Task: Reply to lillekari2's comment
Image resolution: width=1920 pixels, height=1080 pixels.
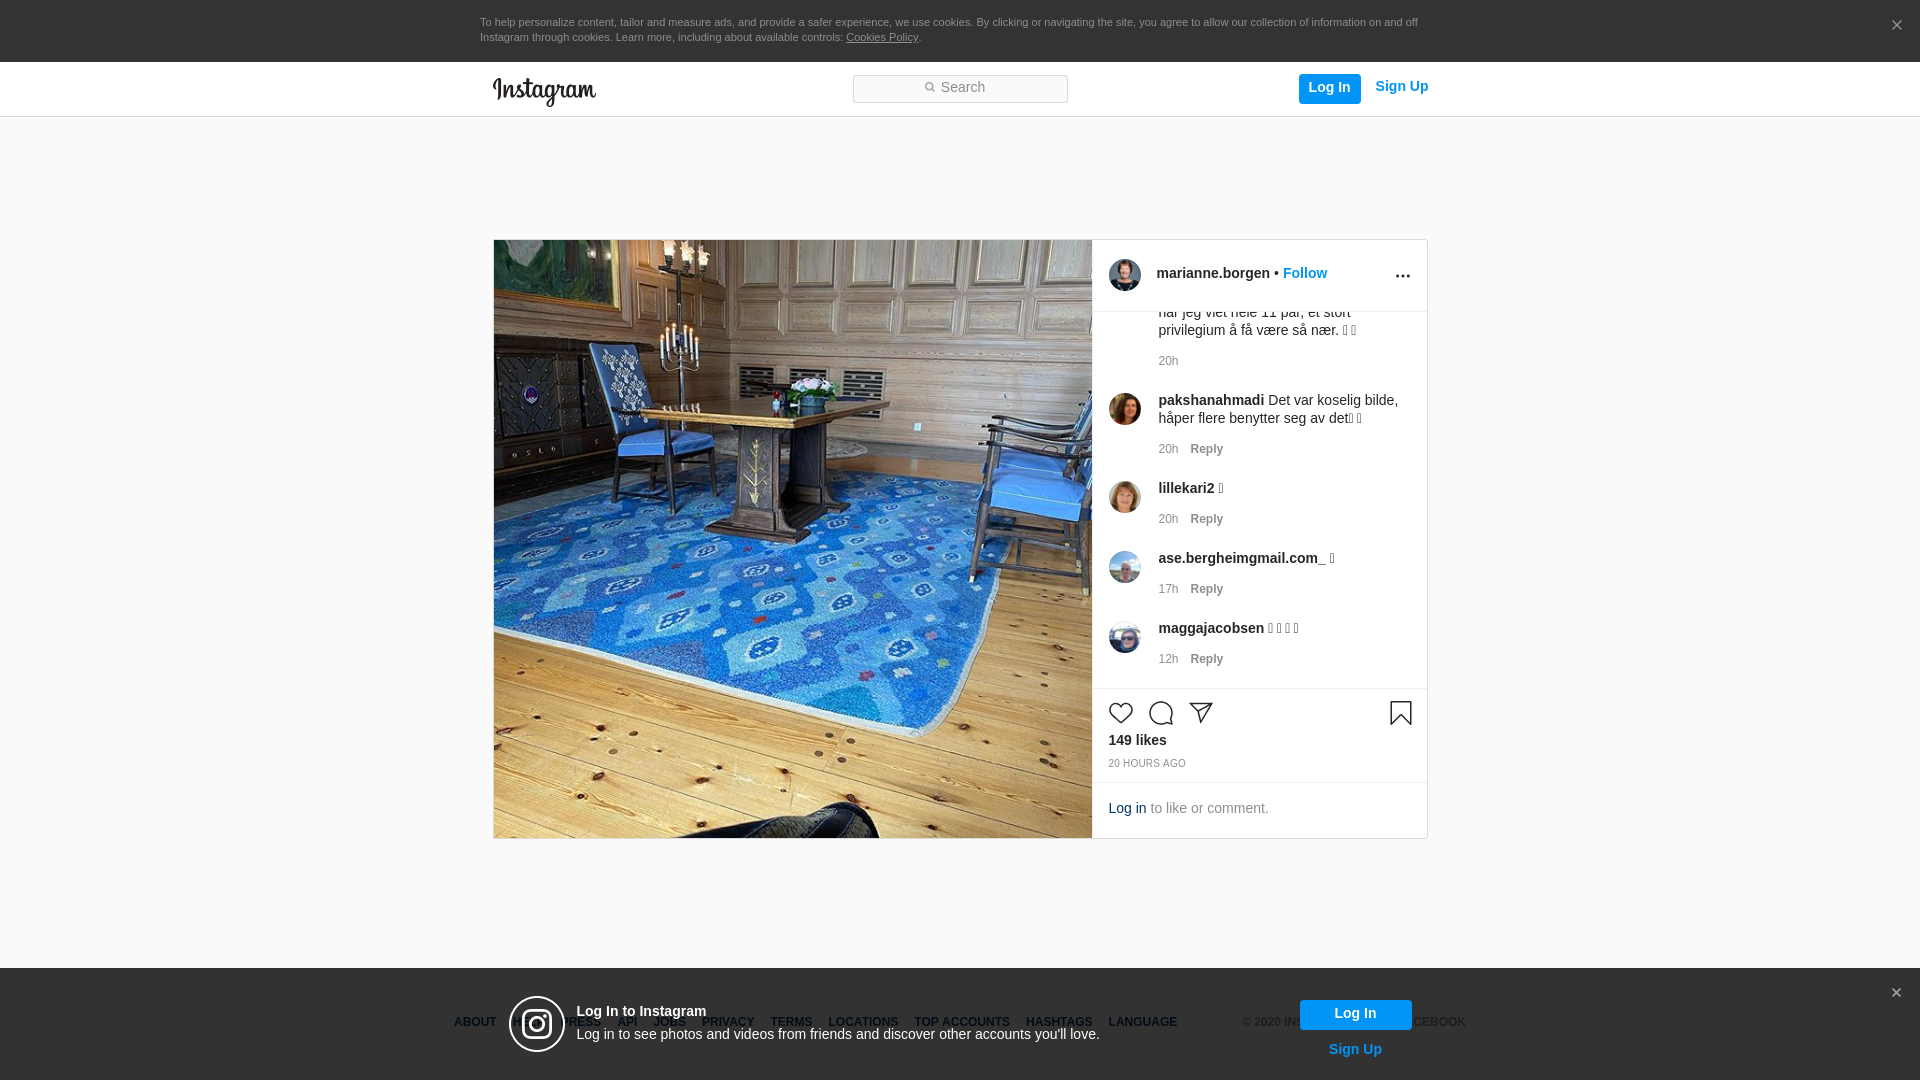Action: click(1206, 519)
